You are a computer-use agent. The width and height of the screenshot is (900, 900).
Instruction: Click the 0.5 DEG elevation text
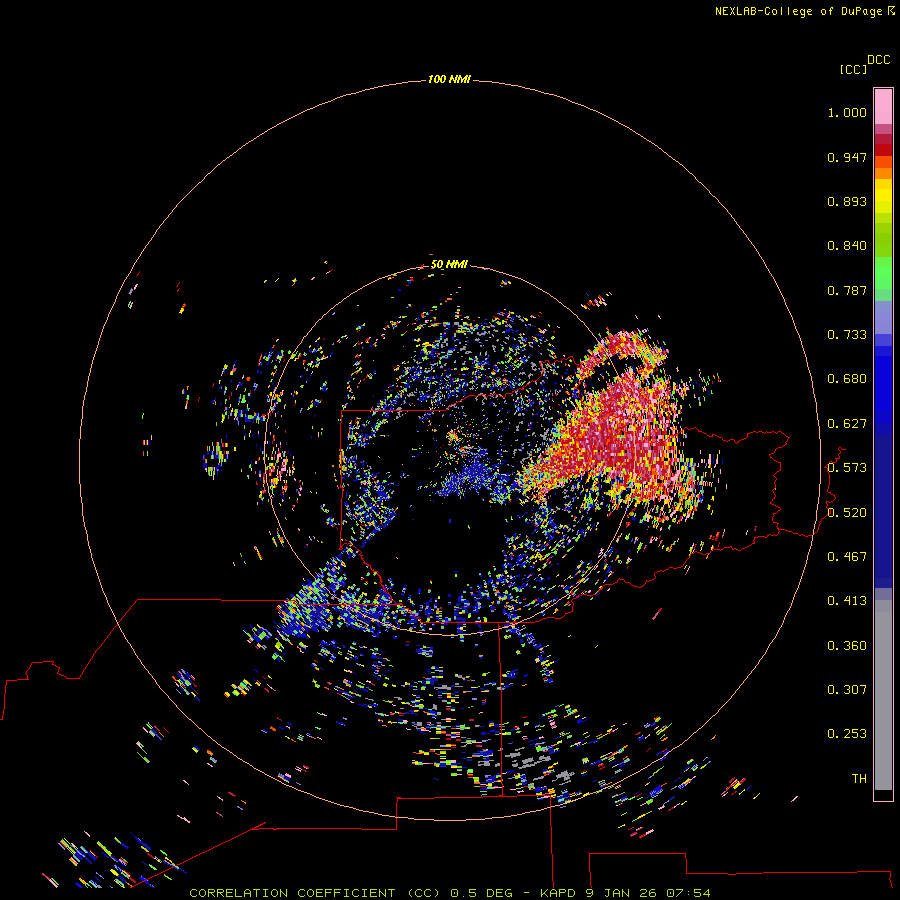(481, 893)
